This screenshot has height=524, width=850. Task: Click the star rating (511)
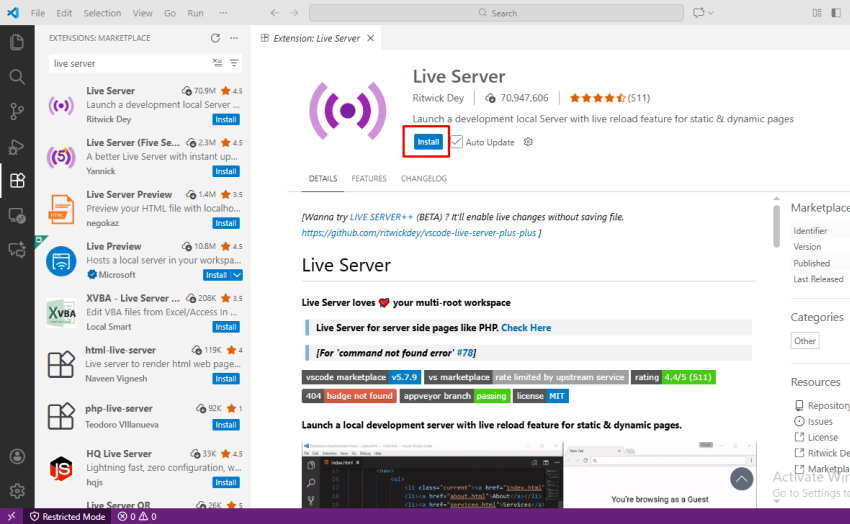click(609, 98)
